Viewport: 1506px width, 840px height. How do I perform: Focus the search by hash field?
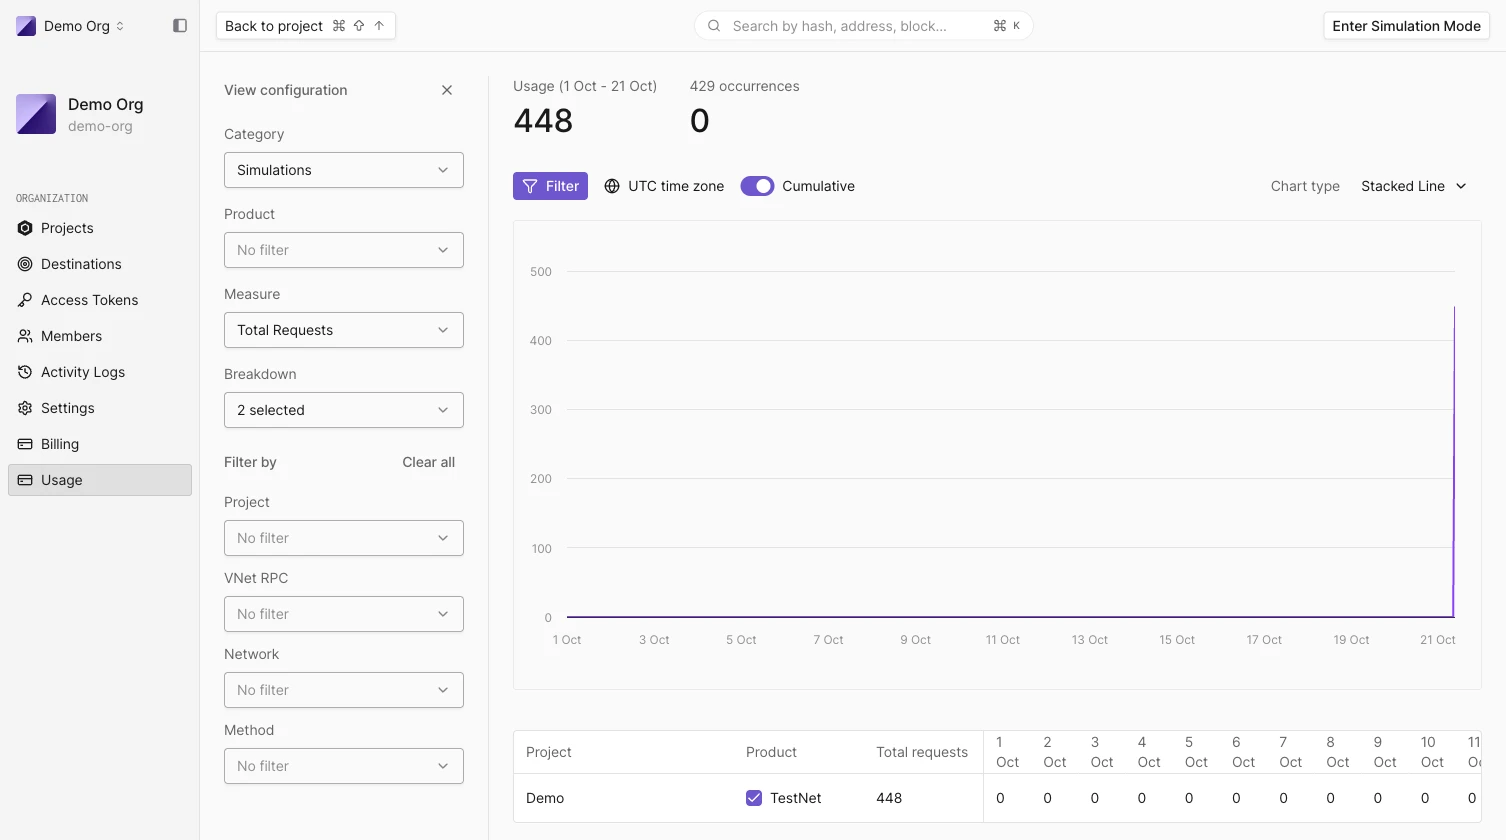click(864, 26)
